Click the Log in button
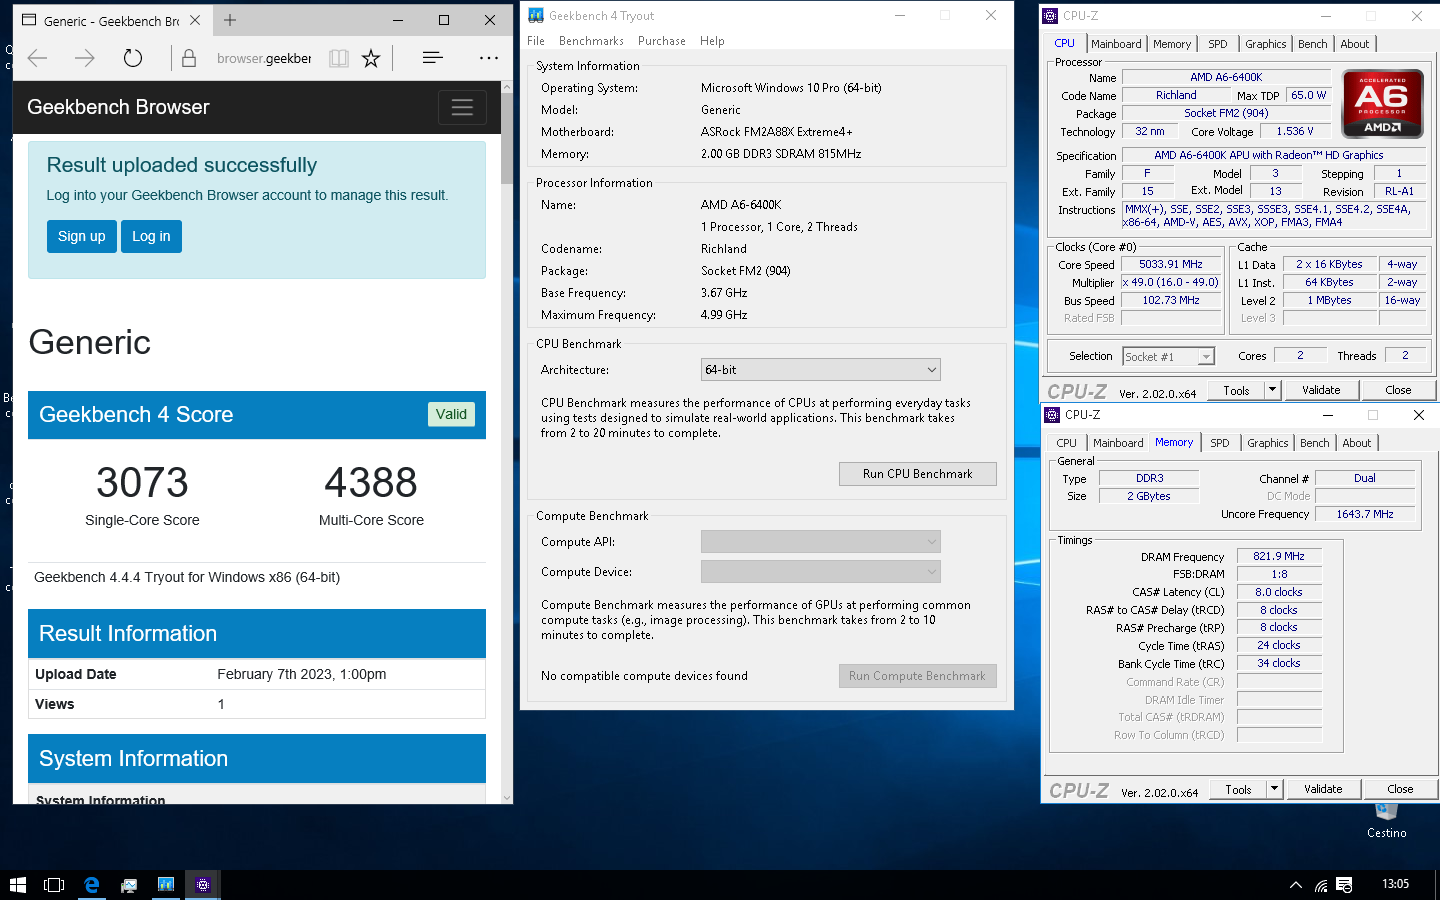This screenshot has height=900, width=1440. point(151,236)
